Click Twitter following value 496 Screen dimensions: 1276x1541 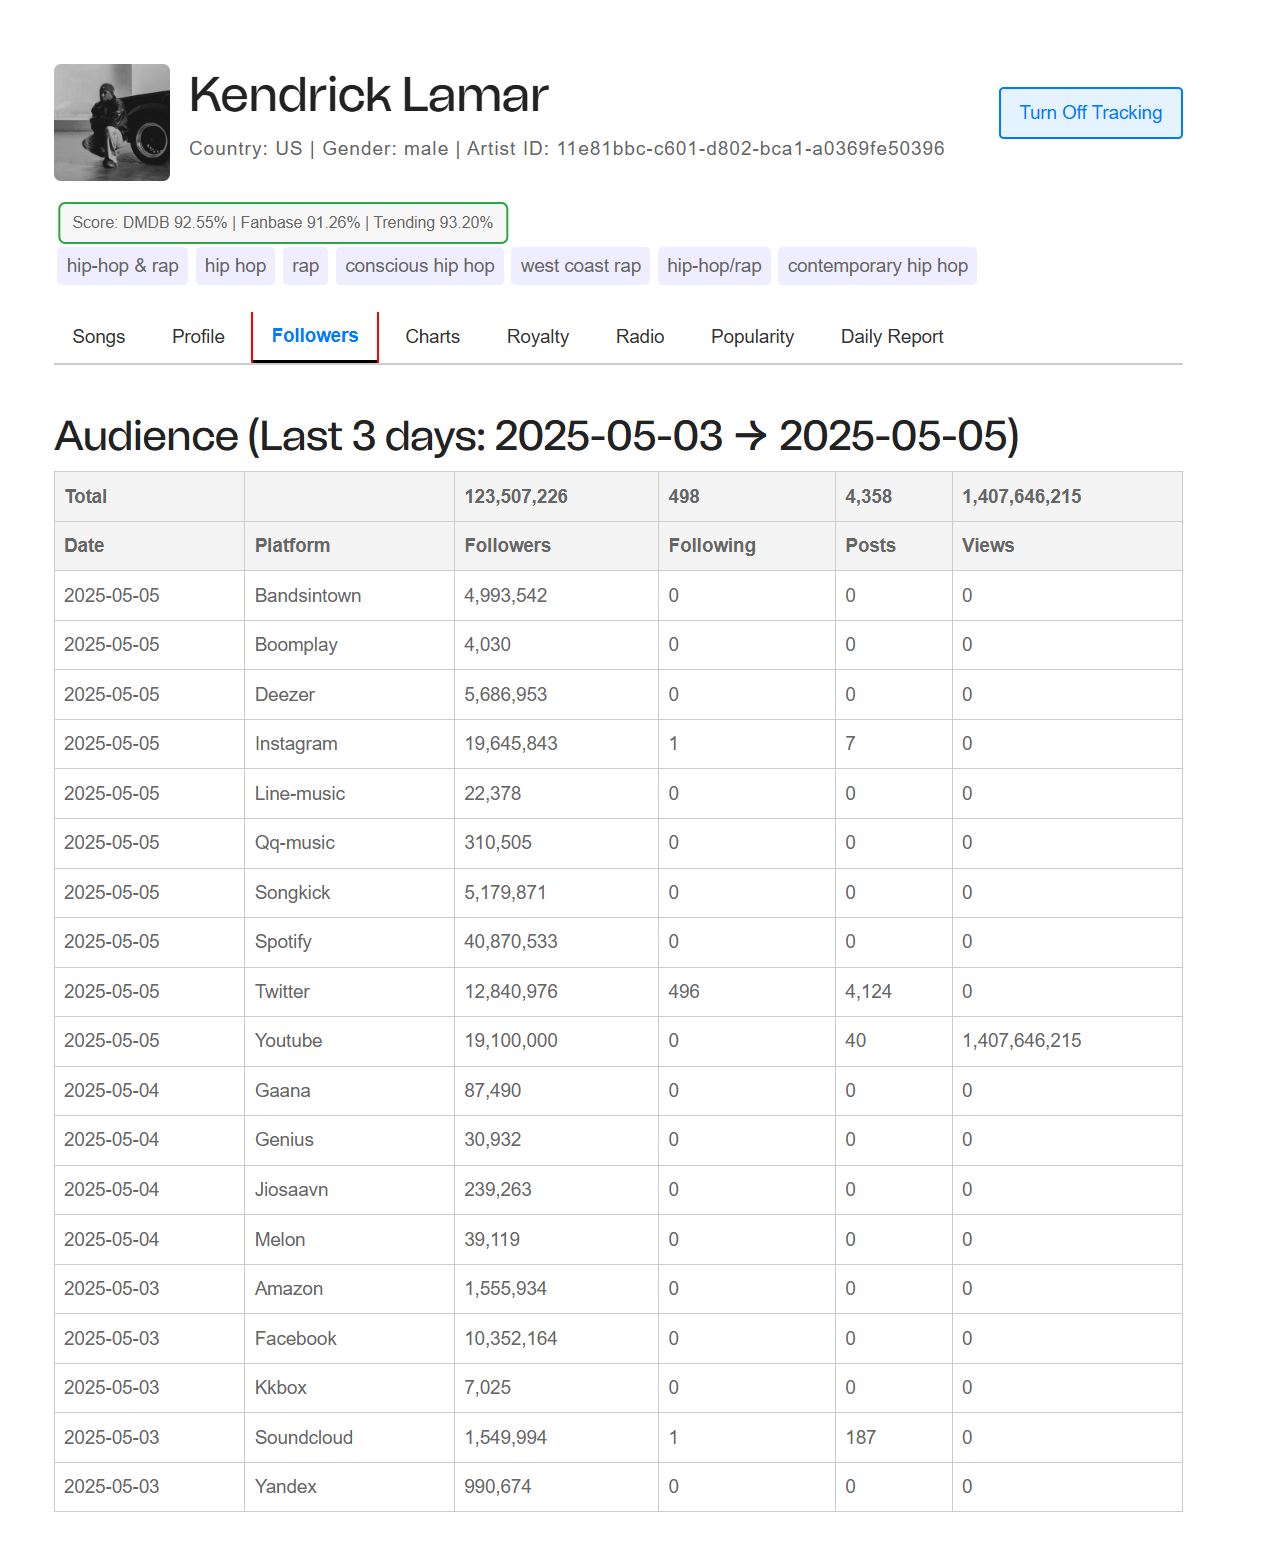tap(684, 992)
